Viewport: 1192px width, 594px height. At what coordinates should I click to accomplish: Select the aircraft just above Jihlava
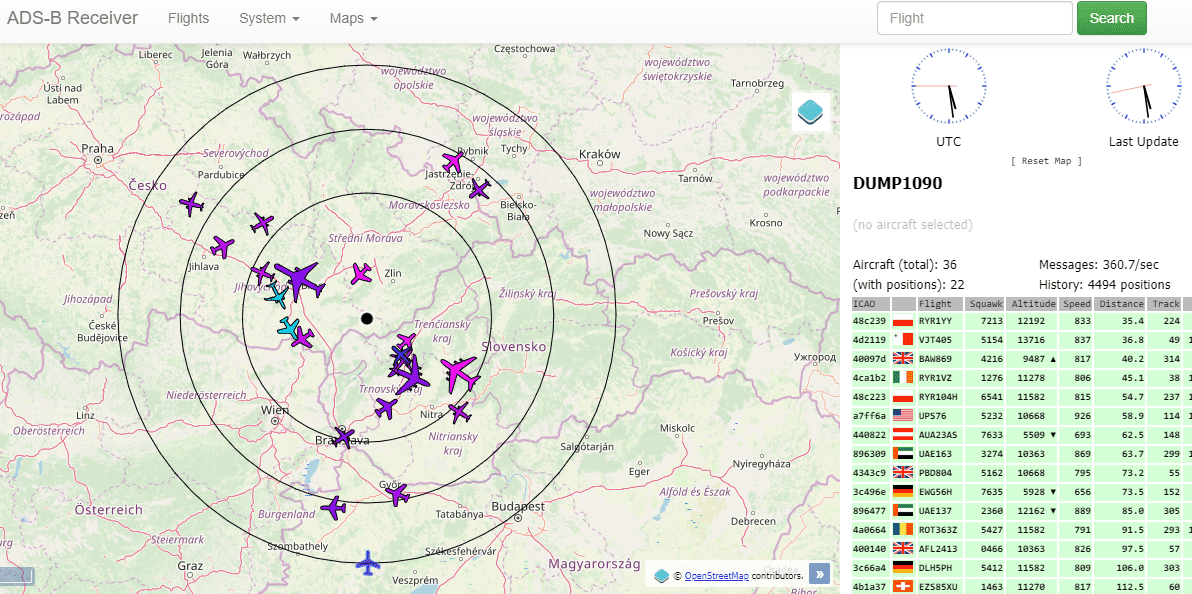point(222,246)
